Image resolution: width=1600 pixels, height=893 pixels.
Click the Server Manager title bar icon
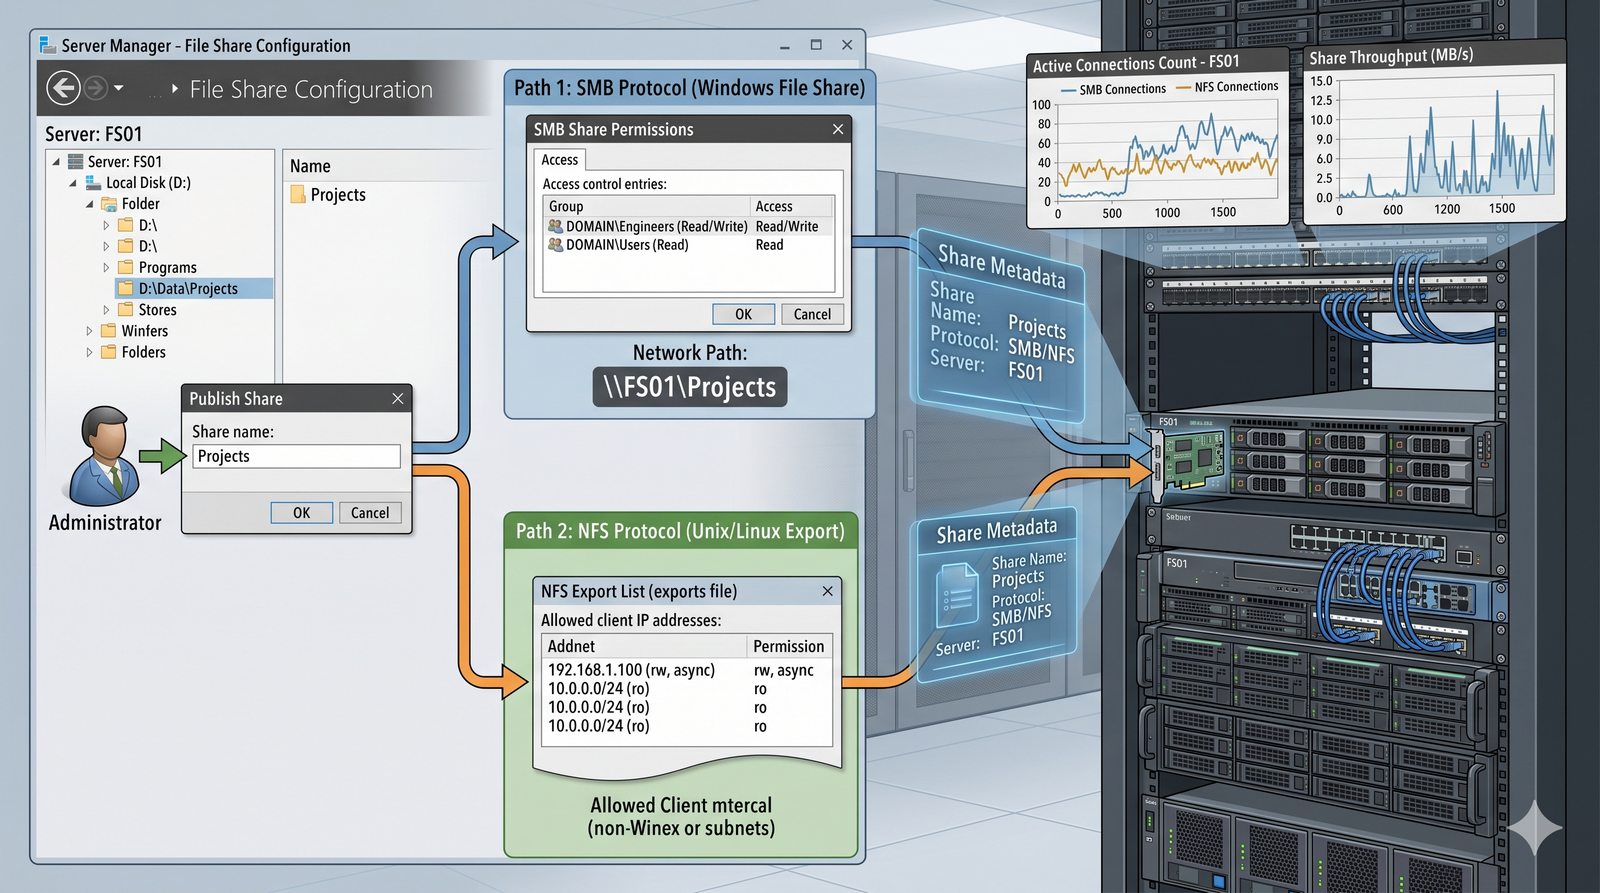pyautogui.click(x=47, y=45)
